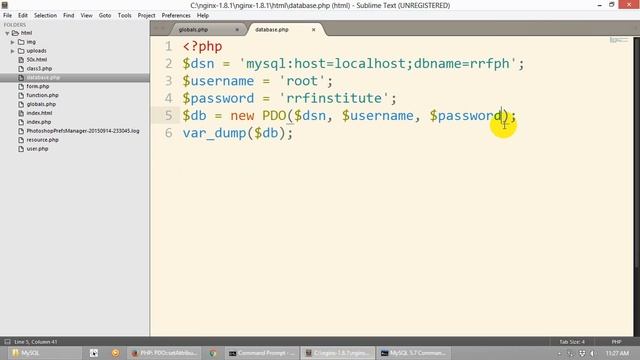Switch to the globals.php tab

(193, 29)
